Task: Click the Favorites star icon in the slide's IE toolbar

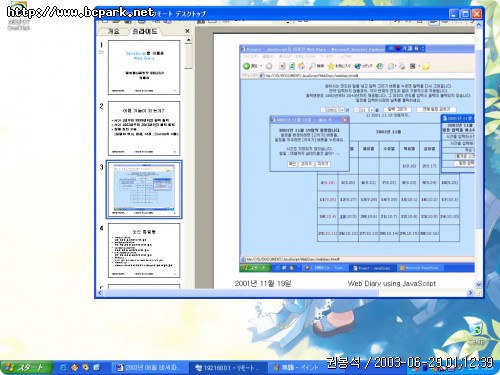Action: pyautogui.click(x=331, y=66)
